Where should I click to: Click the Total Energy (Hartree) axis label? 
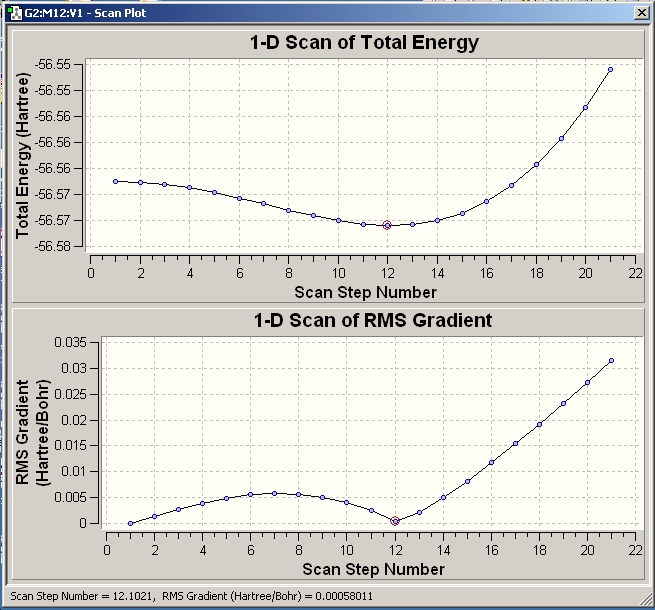[23, 155]
